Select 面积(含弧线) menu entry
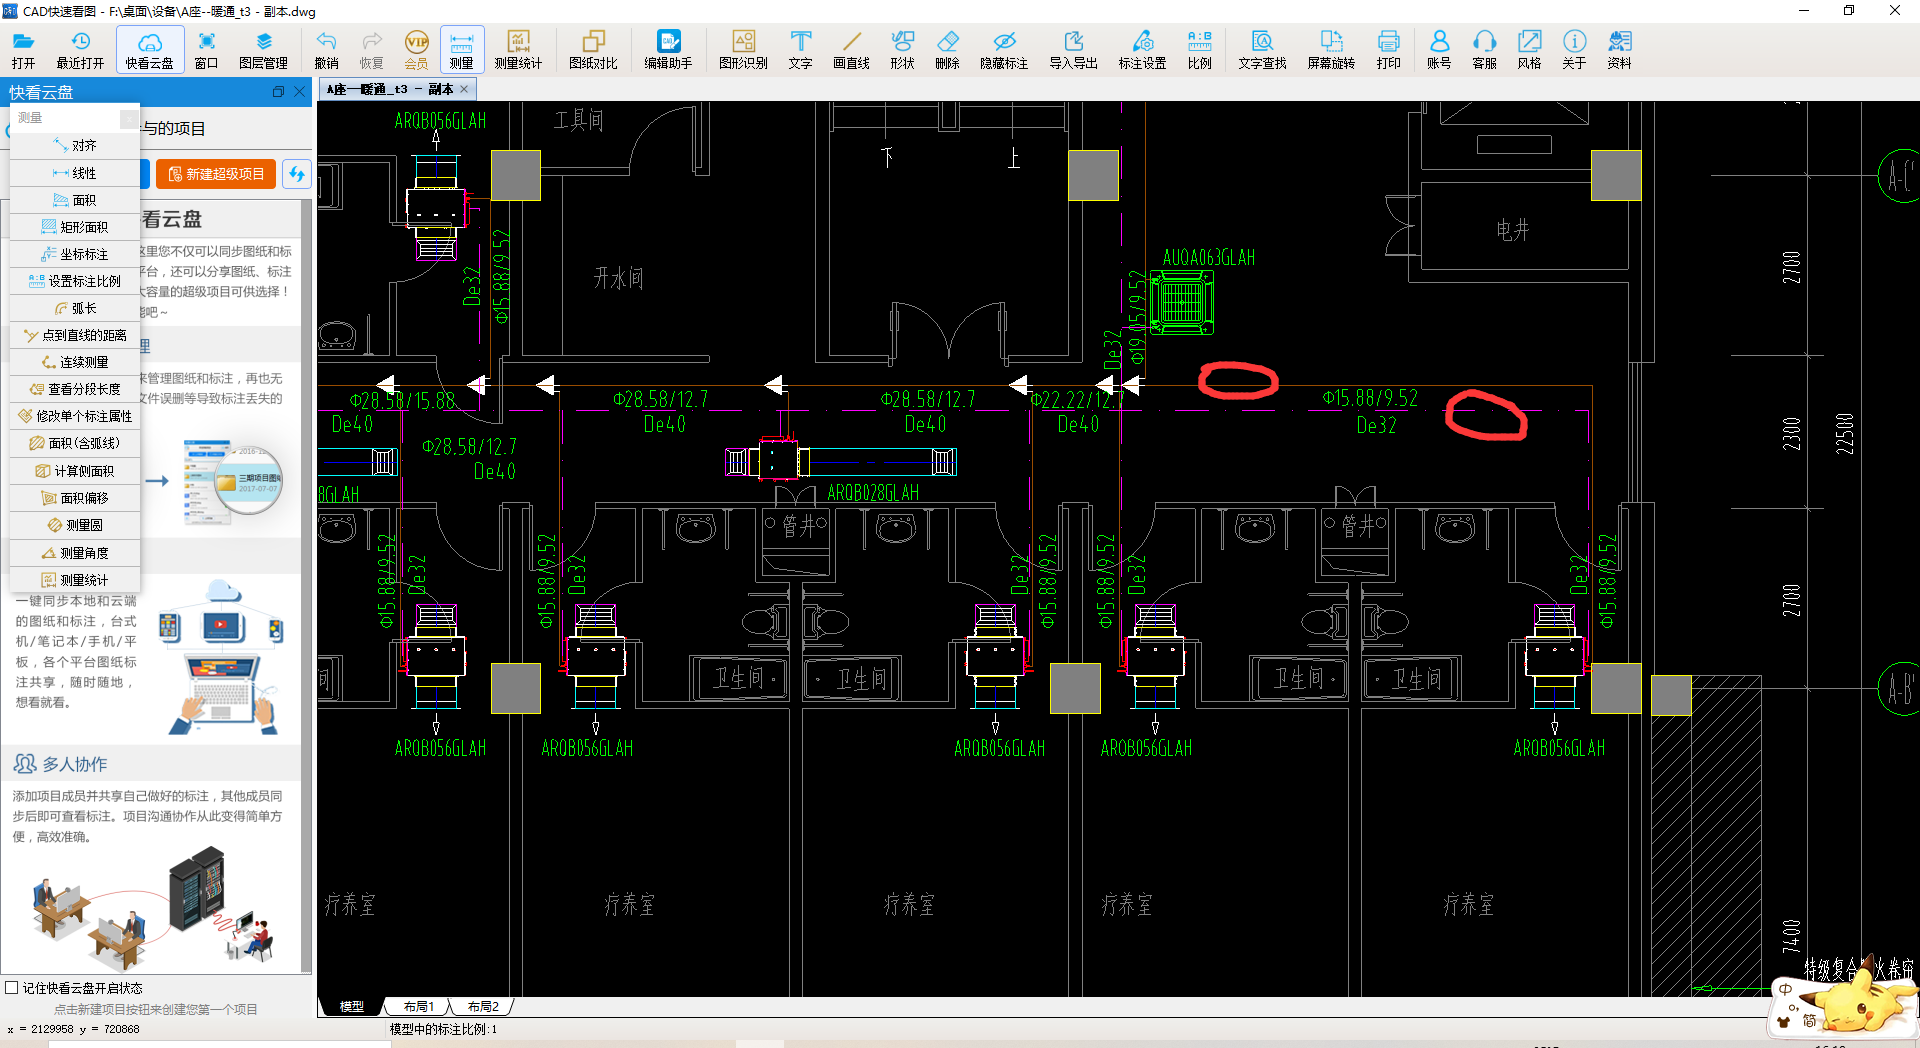Viewport: 1920px width, 1048px height. (x=75, y=443)
